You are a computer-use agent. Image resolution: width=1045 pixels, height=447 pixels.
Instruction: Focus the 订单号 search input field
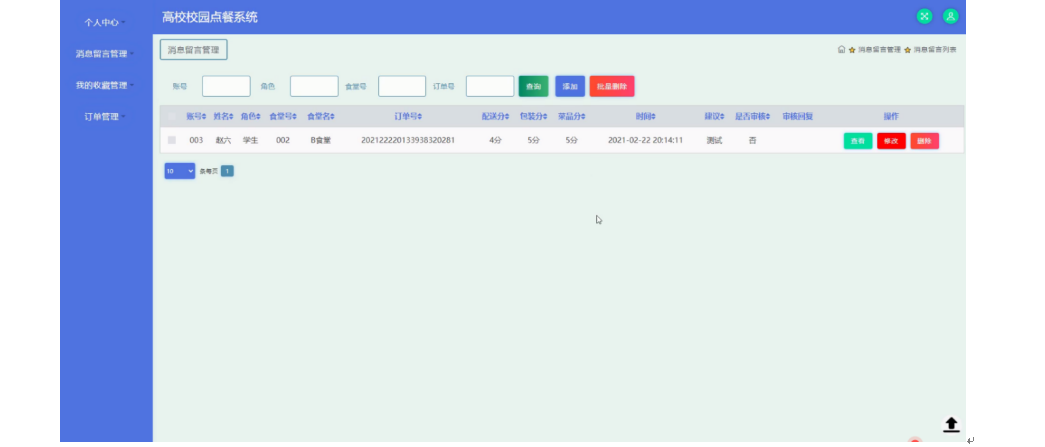[490, 87]
